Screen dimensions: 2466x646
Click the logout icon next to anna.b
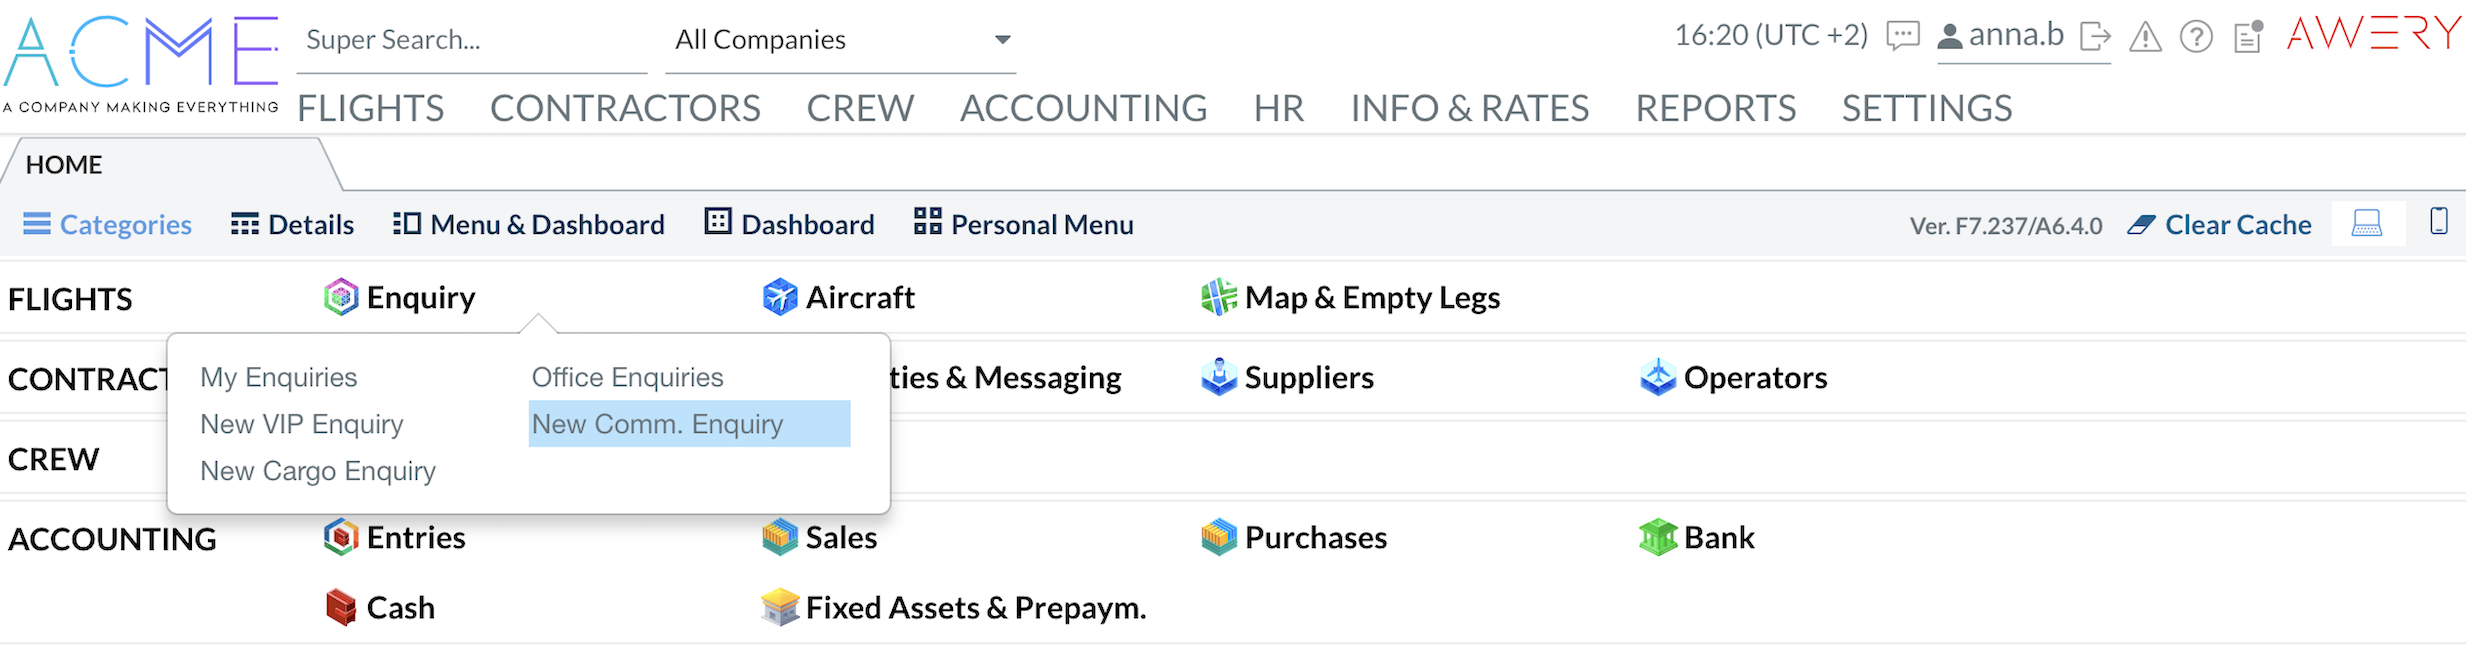coord(2094,37)
